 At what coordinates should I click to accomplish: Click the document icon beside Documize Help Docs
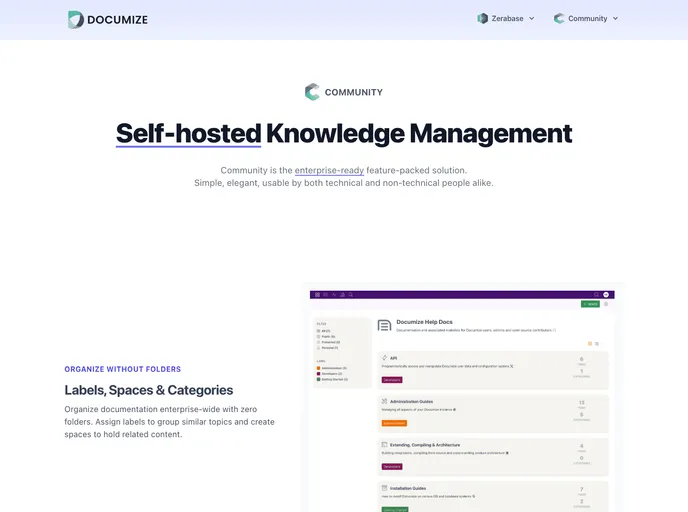[384, 325]
